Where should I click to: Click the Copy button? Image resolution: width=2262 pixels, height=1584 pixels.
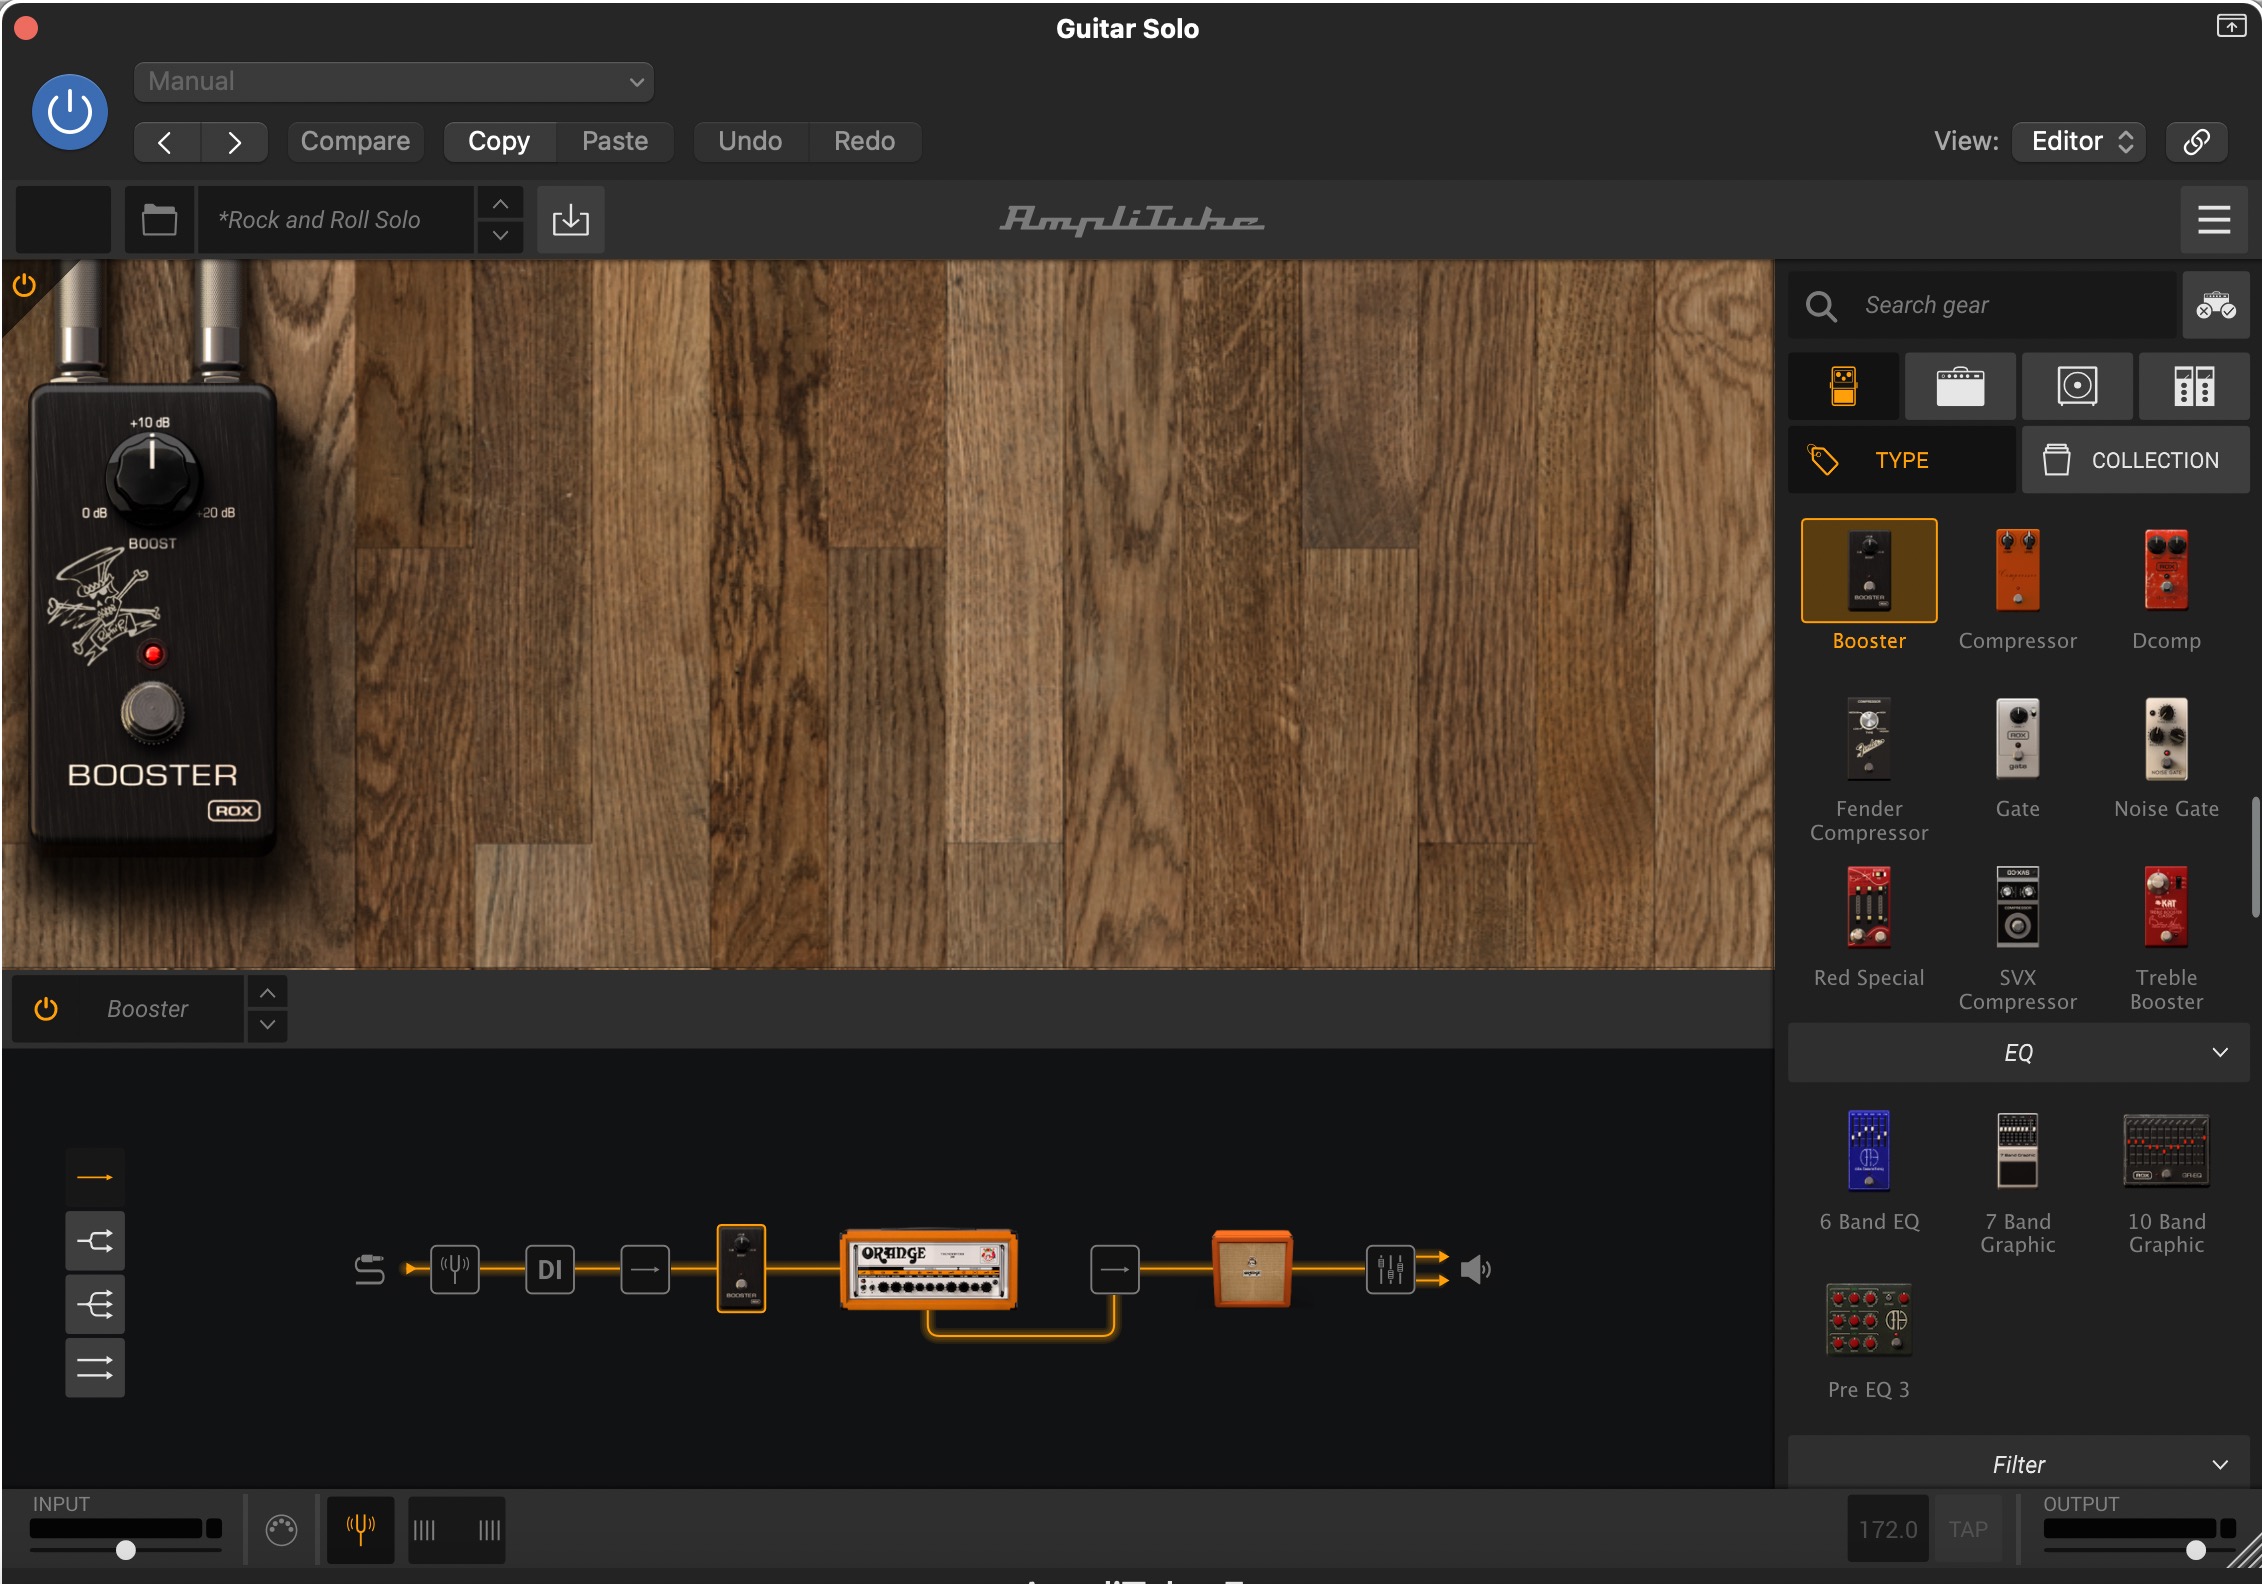499,141
